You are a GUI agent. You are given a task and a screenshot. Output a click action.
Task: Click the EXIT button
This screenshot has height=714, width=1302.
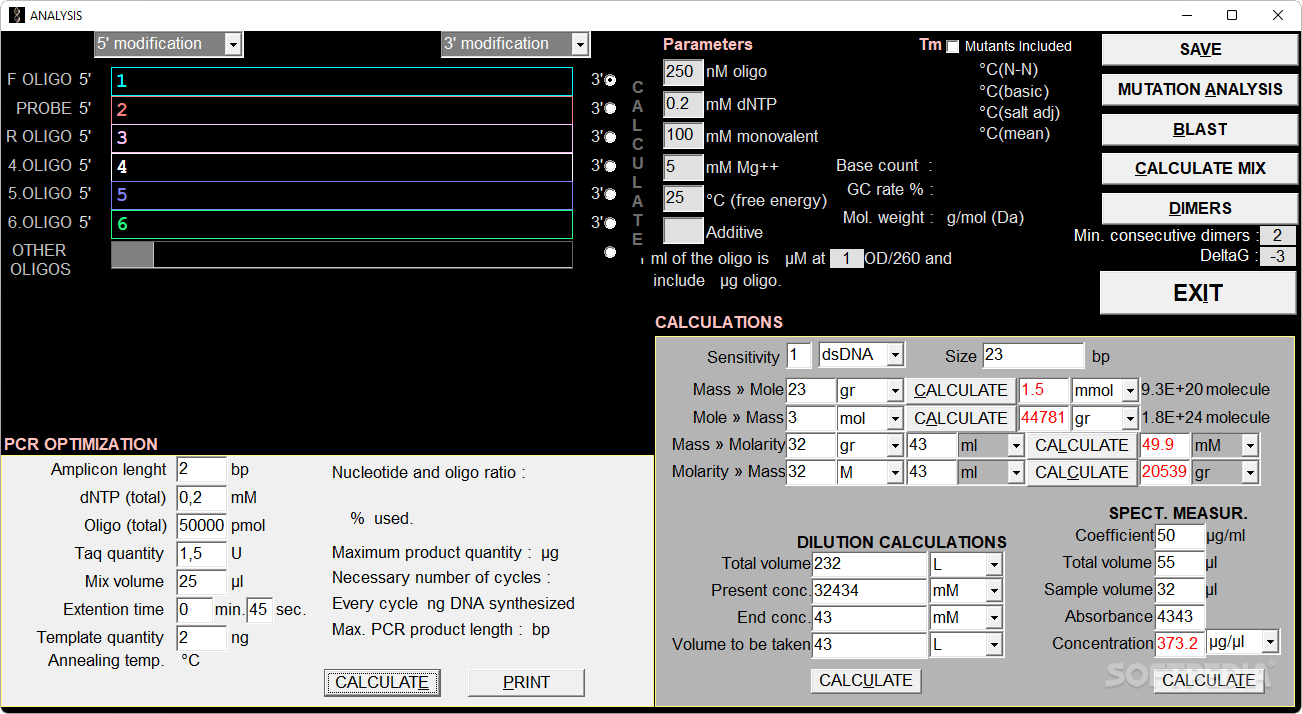(x=1198, y=293)
